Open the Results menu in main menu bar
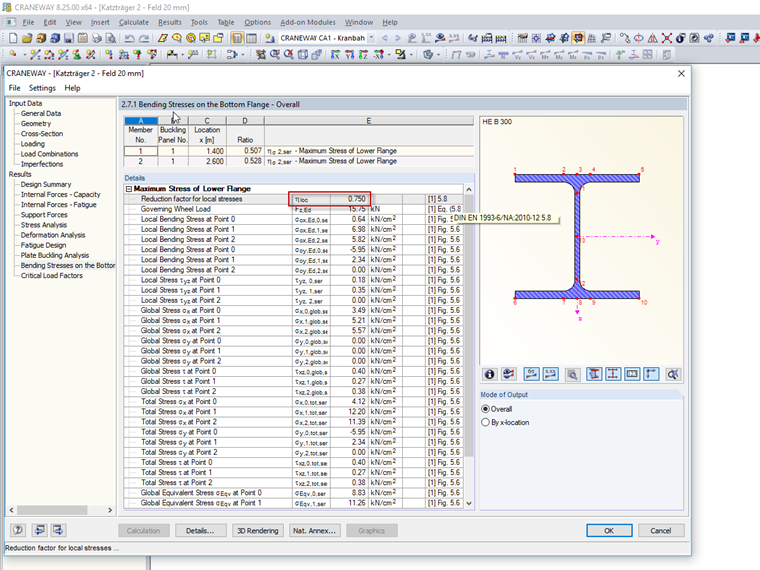Image resolution: width=760 pixels, height=570 pixels. 170,22
